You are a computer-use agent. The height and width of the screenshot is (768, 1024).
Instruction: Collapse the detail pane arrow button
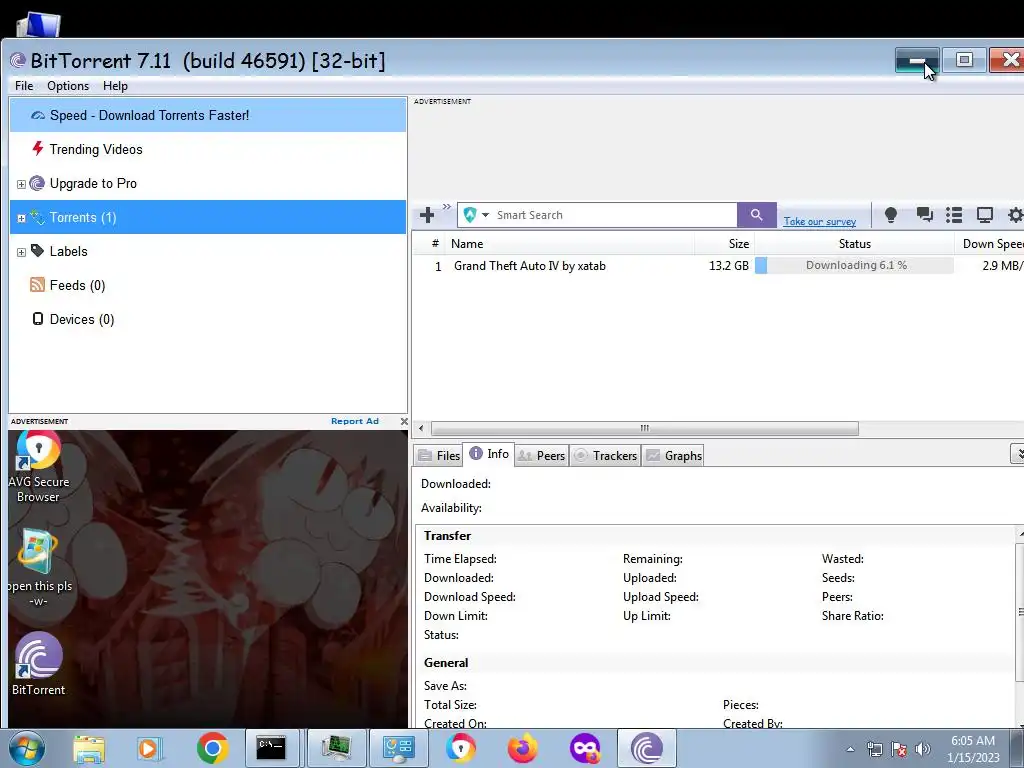point(1017,453)
